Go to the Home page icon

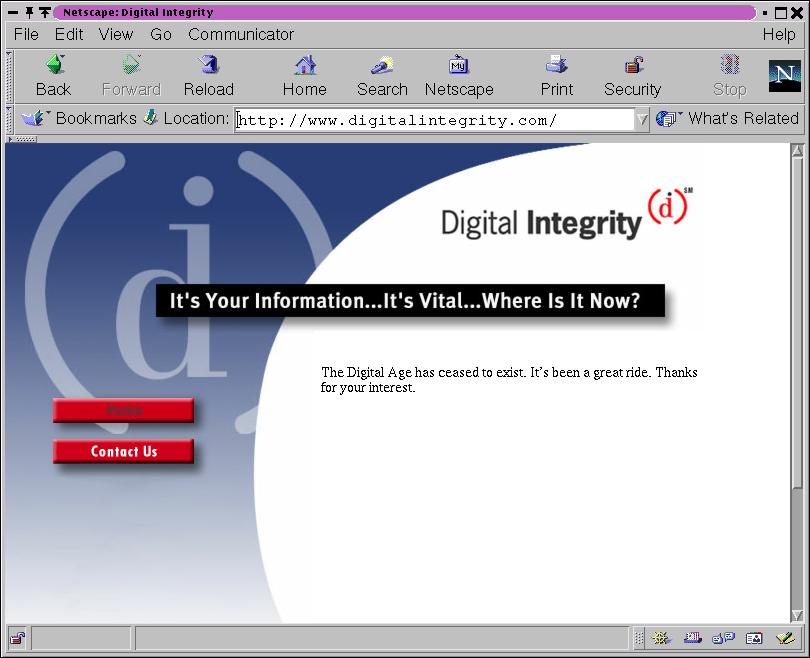pos(304,66)
